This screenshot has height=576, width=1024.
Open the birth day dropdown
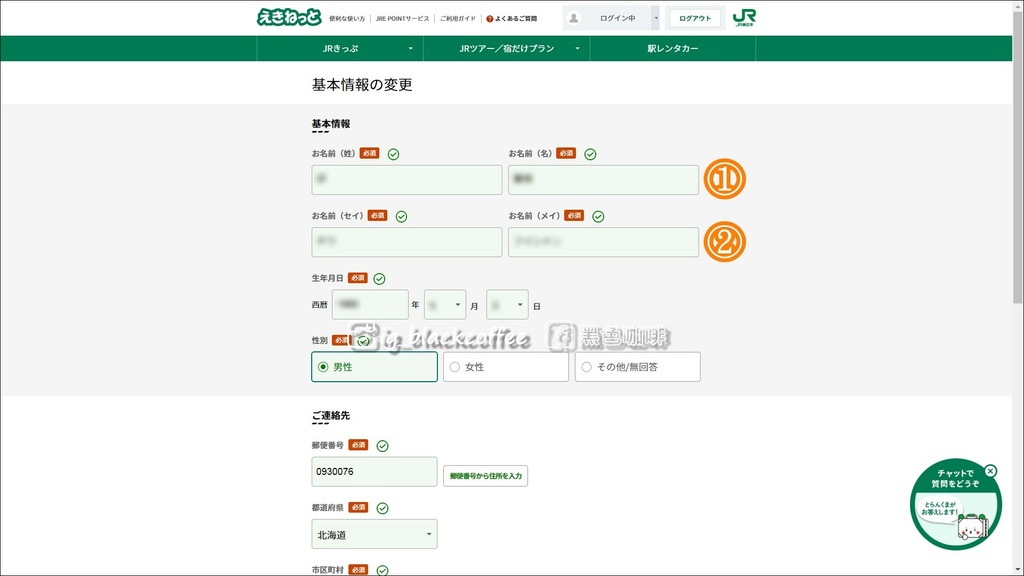(507, 305)
